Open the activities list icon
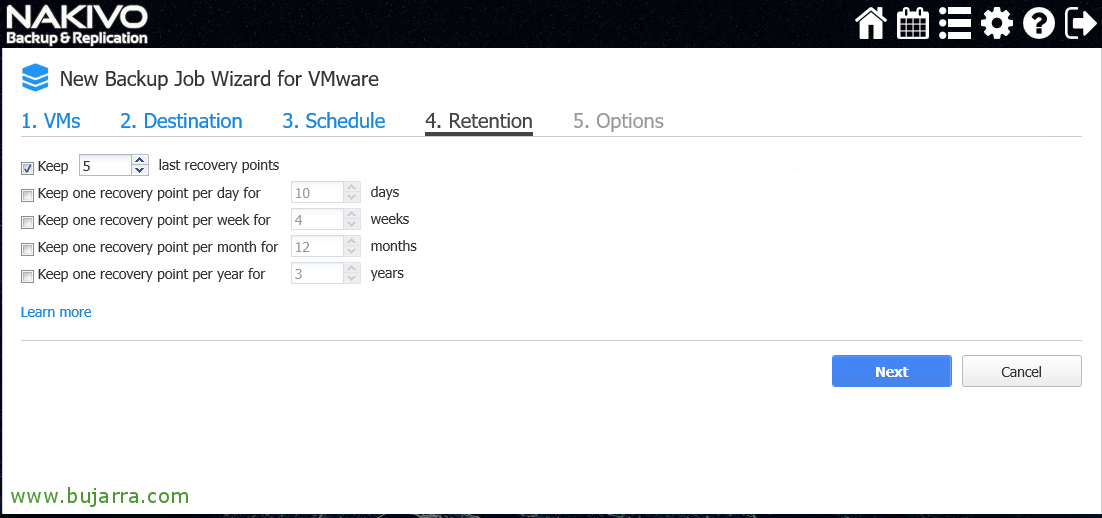 955,24
